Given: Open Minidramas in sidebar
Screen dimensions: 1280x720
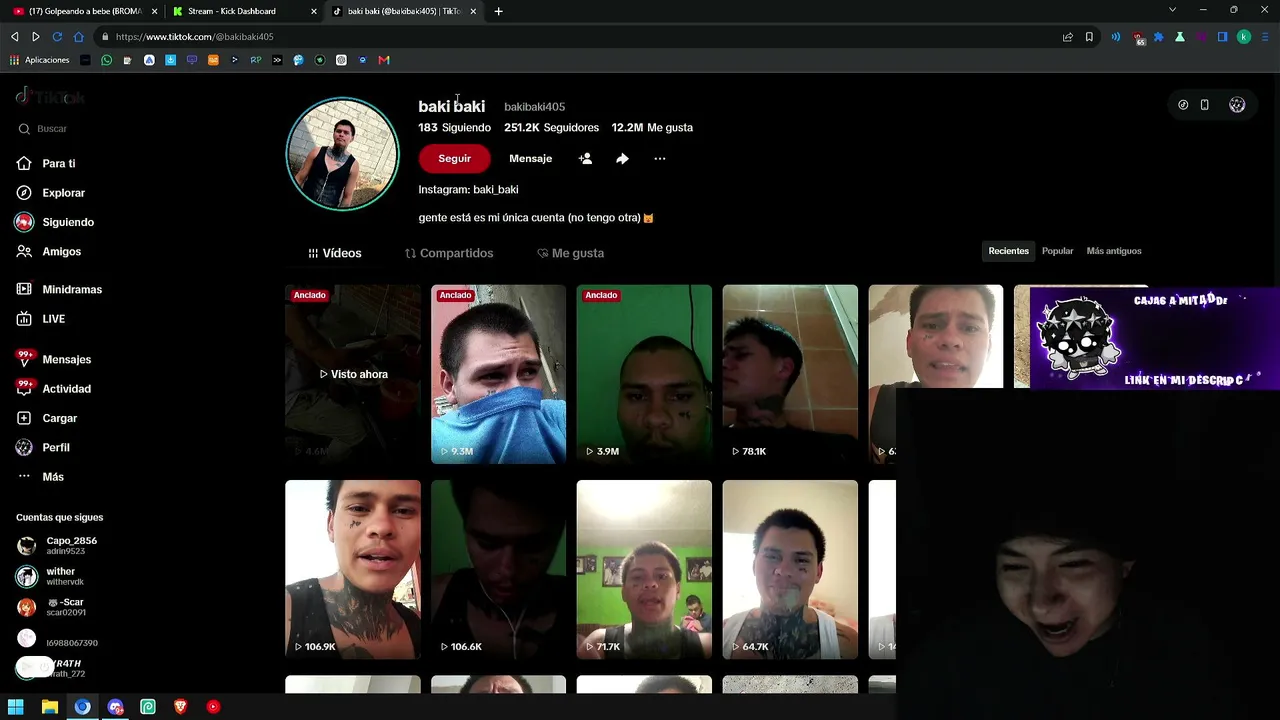Looking at the screenshot, I should point(59,289).
